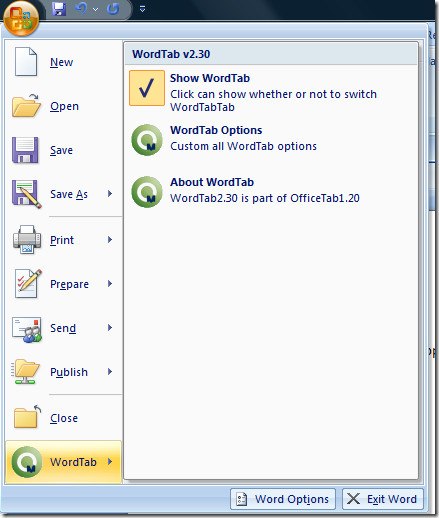Open Customize Quick Access Toolbar dropdown
The image size is (439, 518).
(142, 9)
